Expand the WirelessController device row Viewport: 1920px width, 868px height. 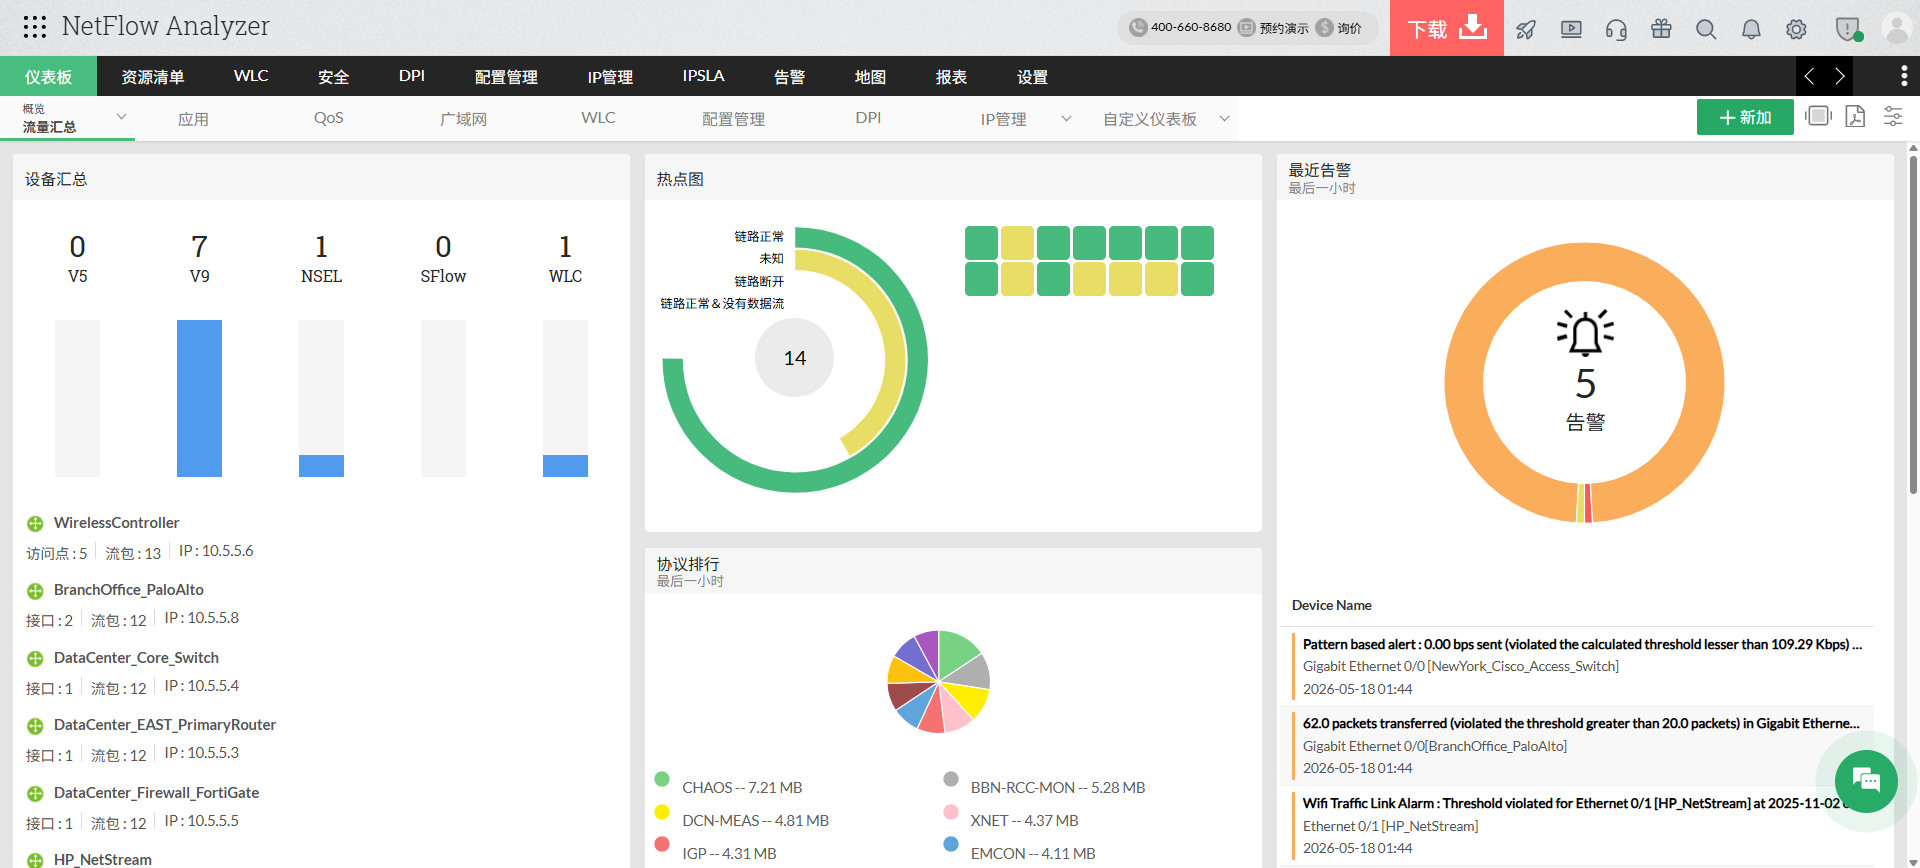click(x=35, y=524)
